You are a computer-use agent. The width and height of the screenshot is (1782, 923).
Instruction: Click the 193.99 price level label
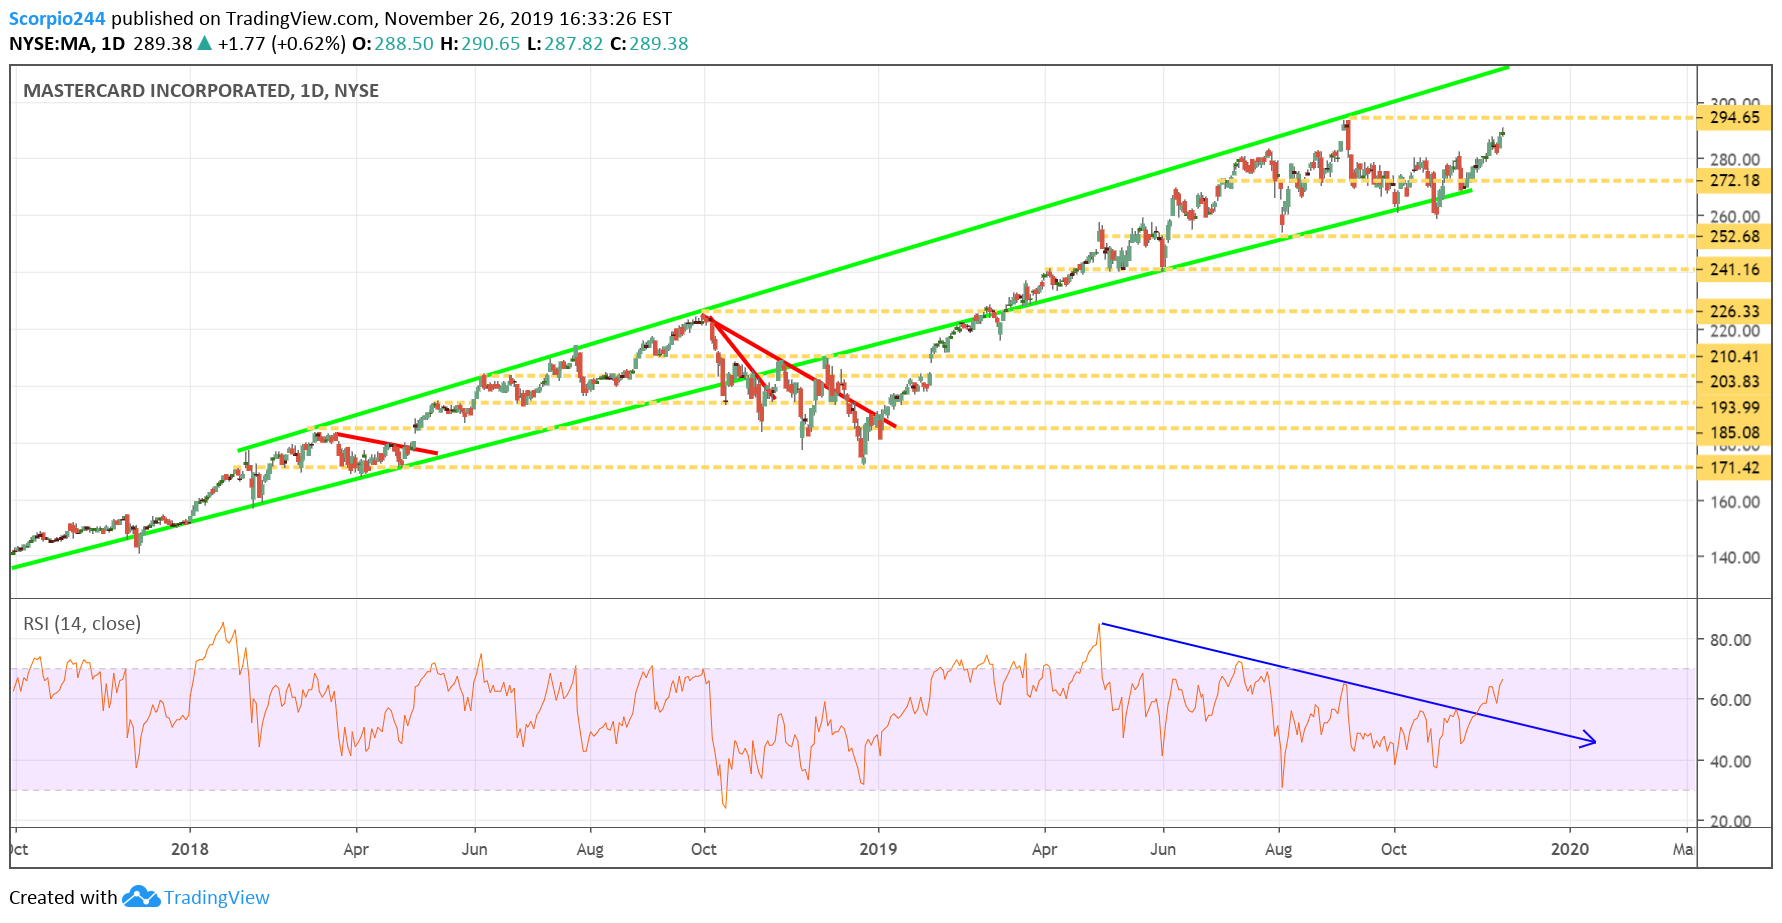click(1734, 408)
